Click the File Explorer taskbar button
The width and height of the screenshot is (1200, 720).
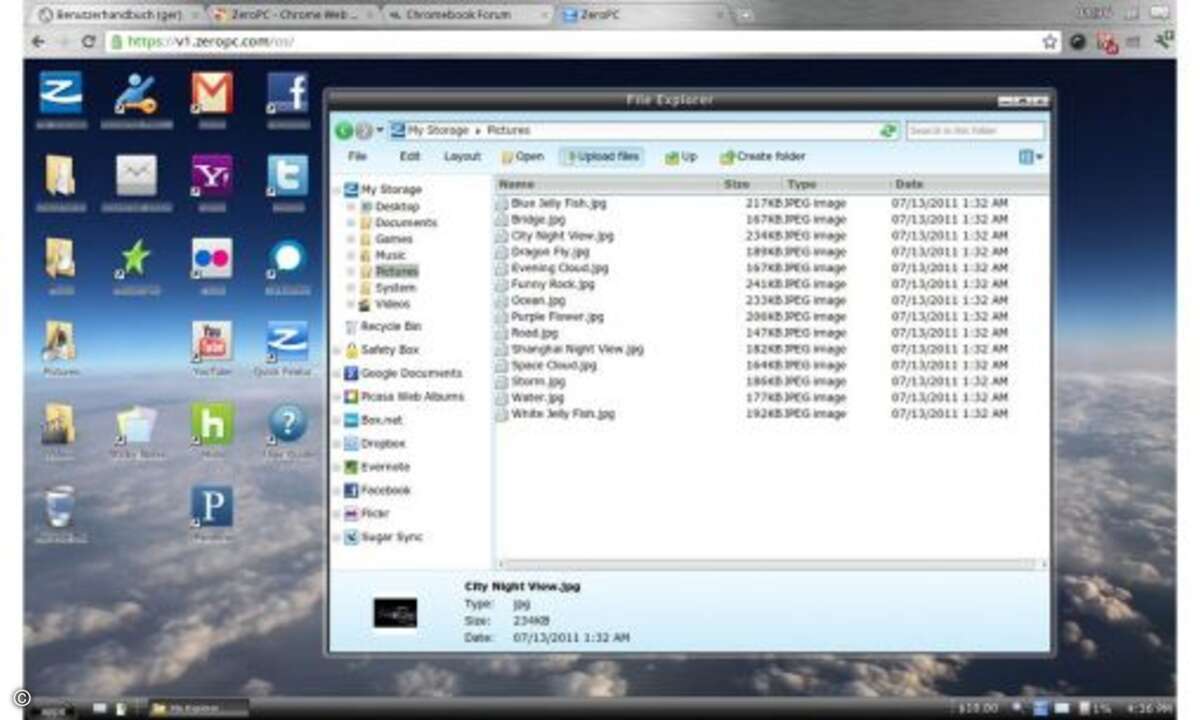tap(198, 709)
